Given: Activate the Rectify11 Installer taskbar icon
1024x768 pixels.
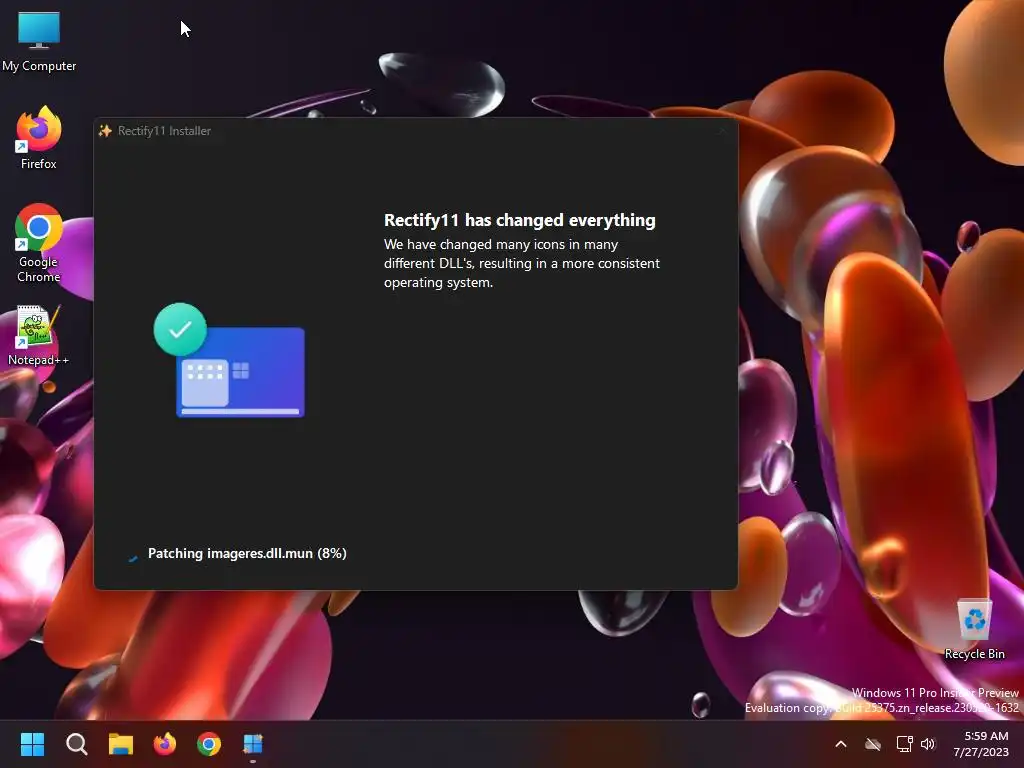Looking at the screenshot, I should pos(253,744).
